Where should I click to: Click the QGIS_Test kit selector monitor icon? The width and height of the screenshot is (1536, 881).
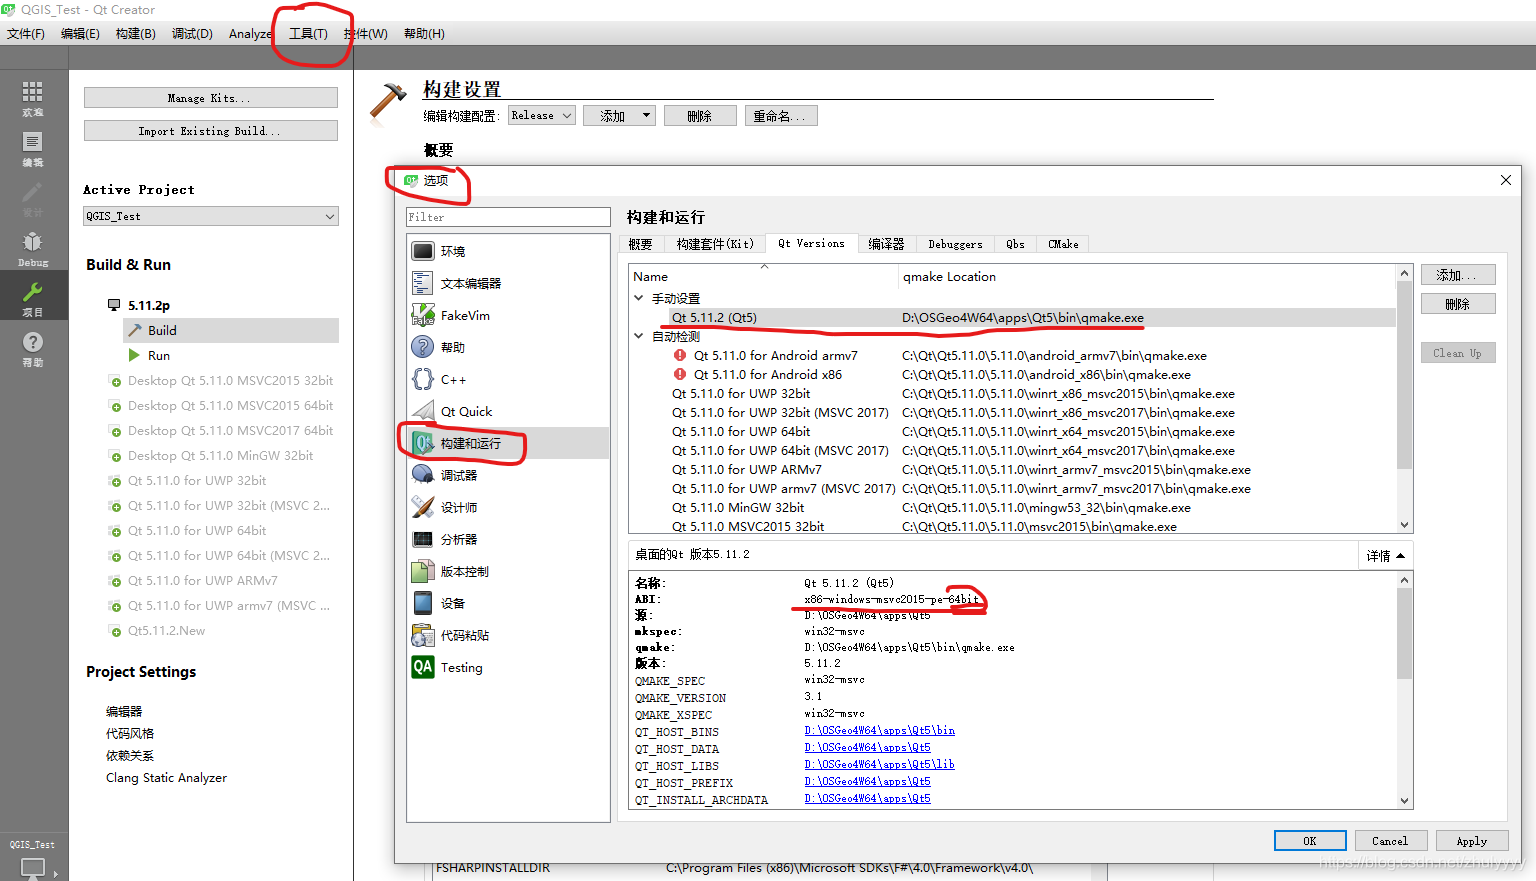click(33, 867)
